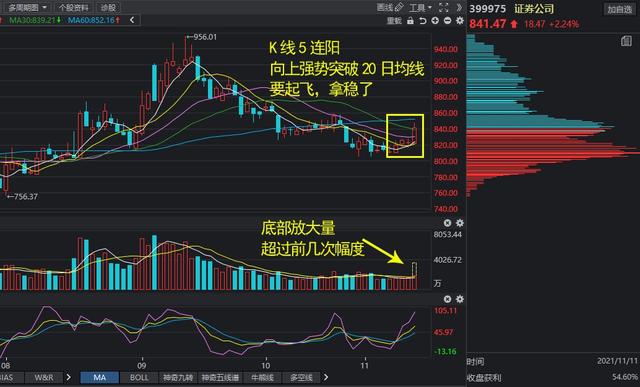Click the 09 month marker on time axis
The image size is (640, 387).
click(141, 365)
